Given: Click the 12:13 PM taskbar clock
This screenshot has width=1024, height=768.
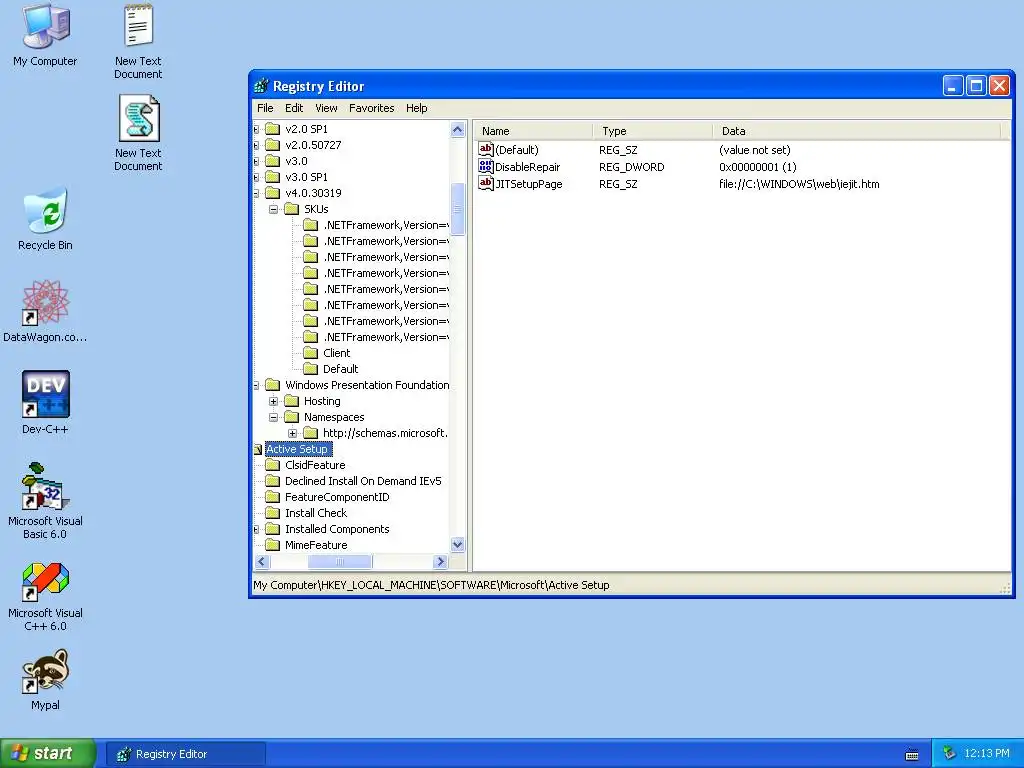Looking at the screenshot, I should point(986,753).
